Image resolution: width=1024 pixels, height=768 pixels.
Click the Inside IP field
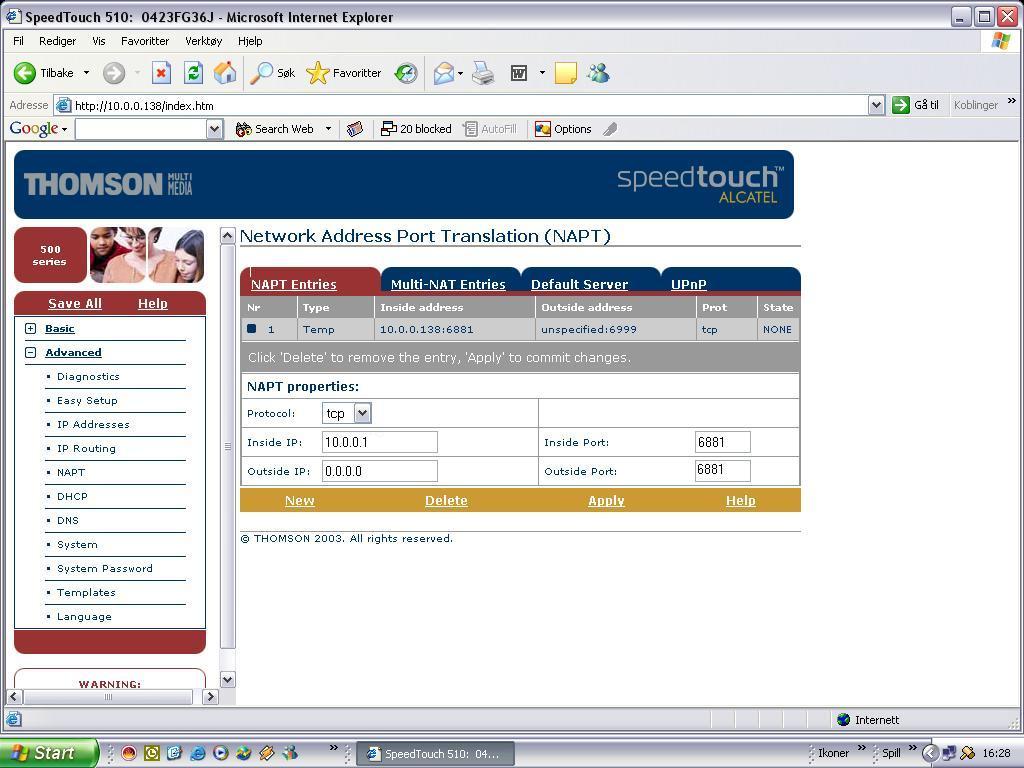point(379,442)
